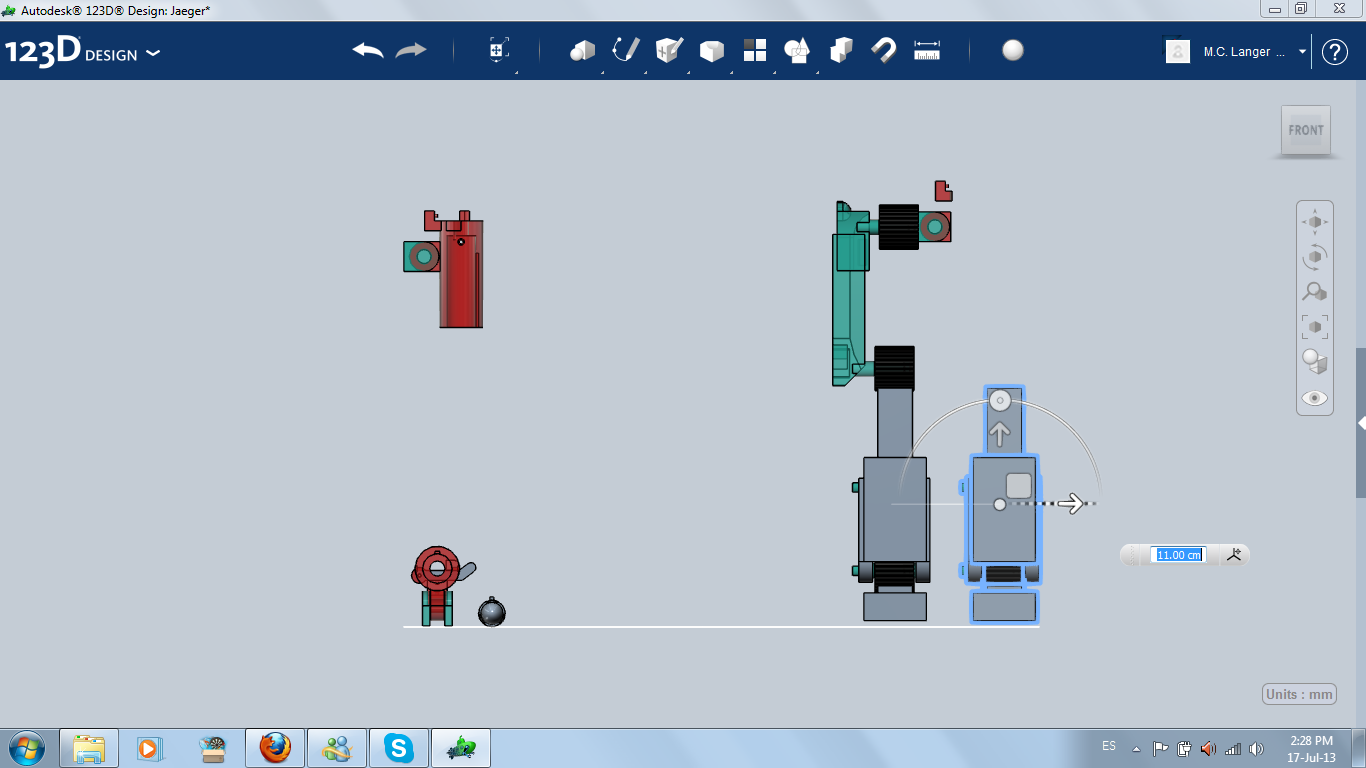Expand the side panel on the right edge

coord(1361,423)
